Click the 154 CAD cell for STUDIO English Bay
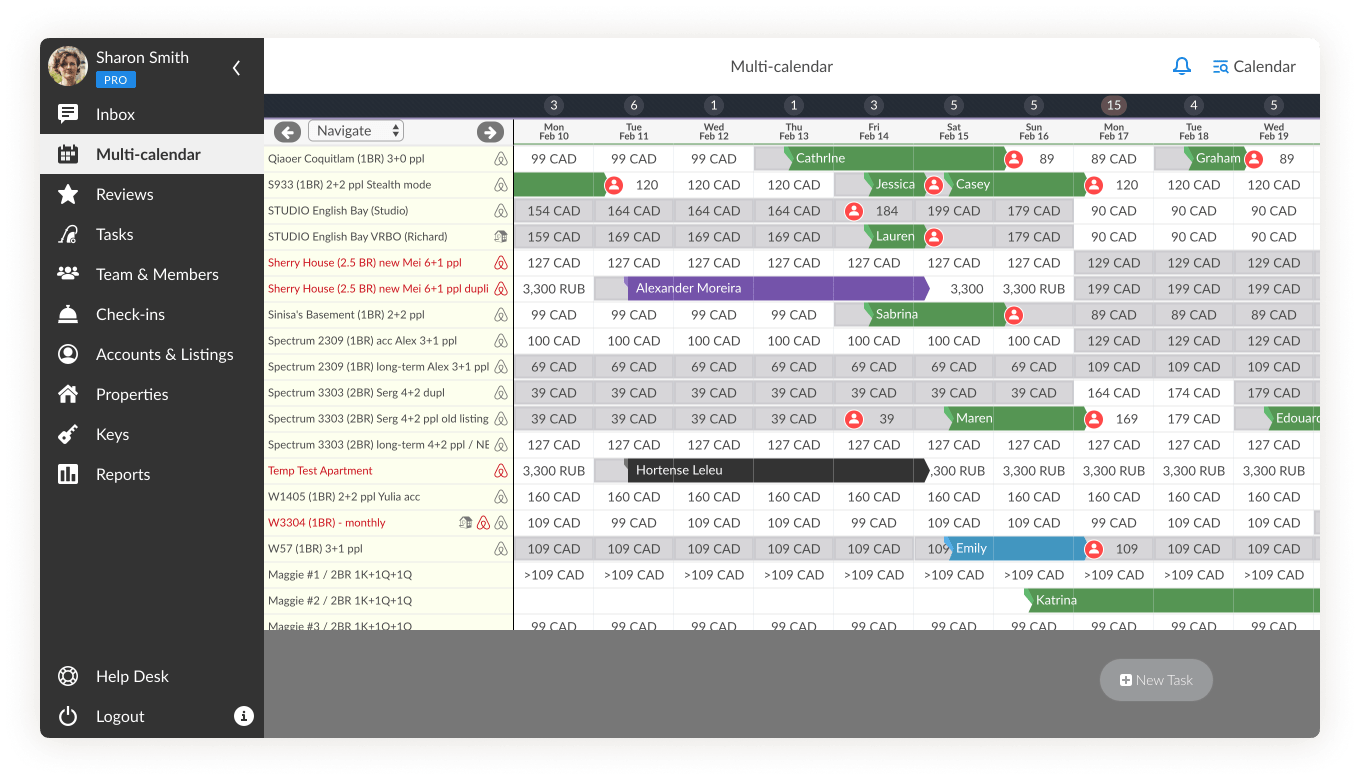 554,210
